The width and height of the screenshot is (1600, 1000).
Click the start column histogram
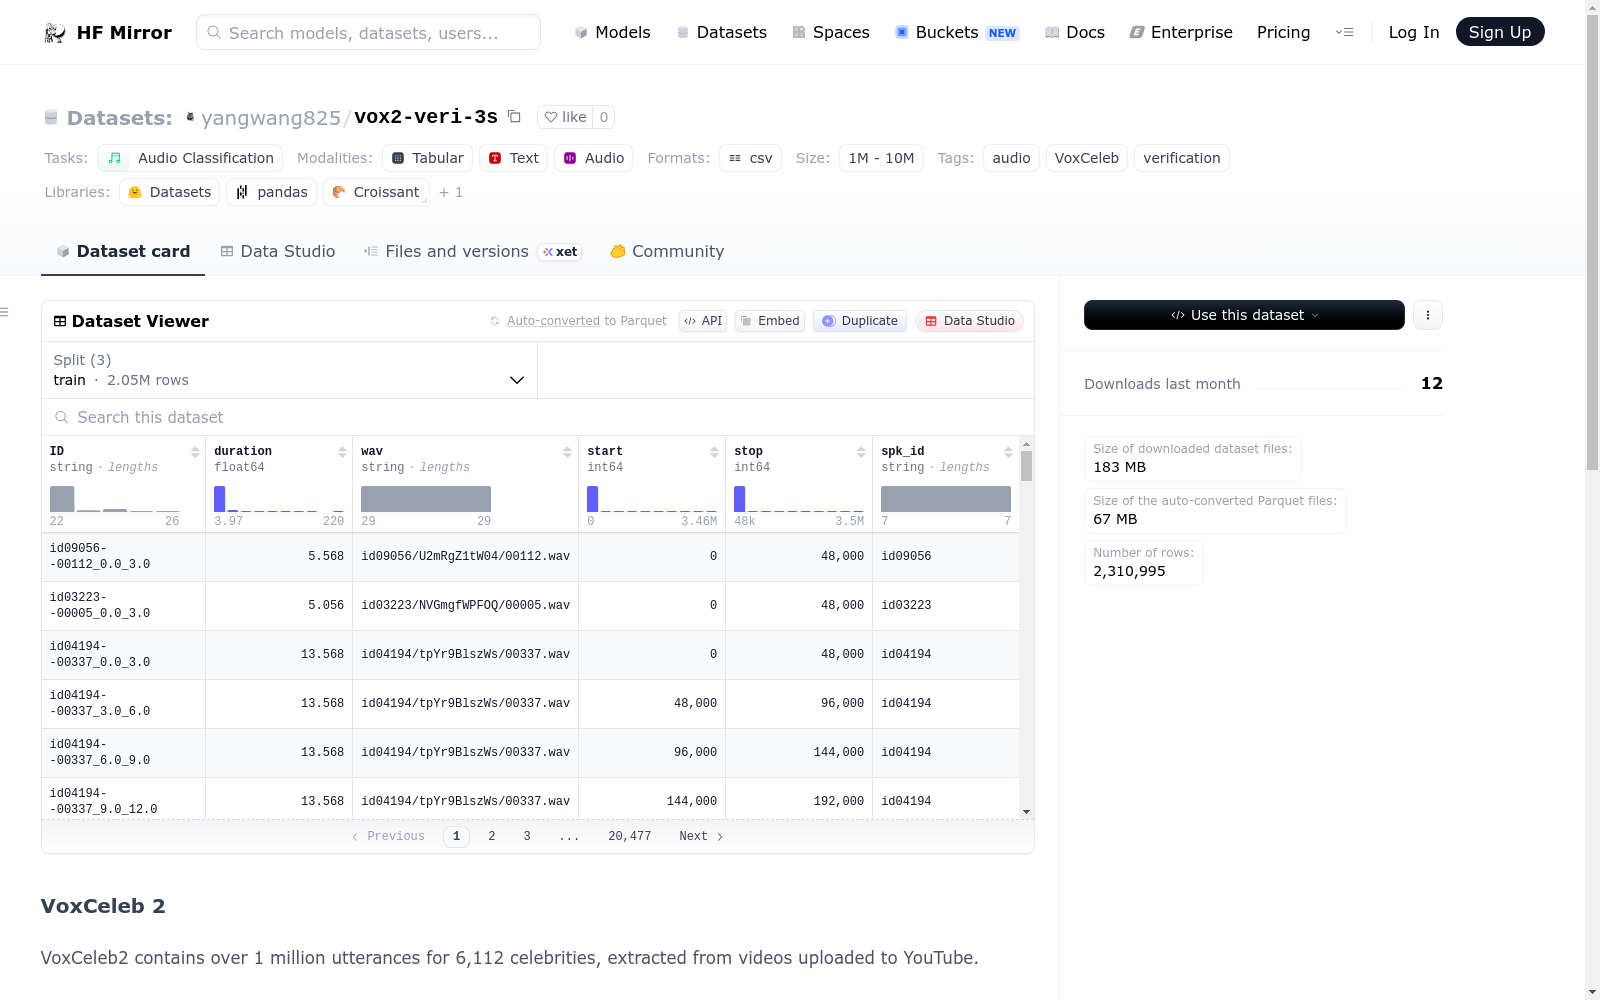pyautogui.click(x=652, y=499)
